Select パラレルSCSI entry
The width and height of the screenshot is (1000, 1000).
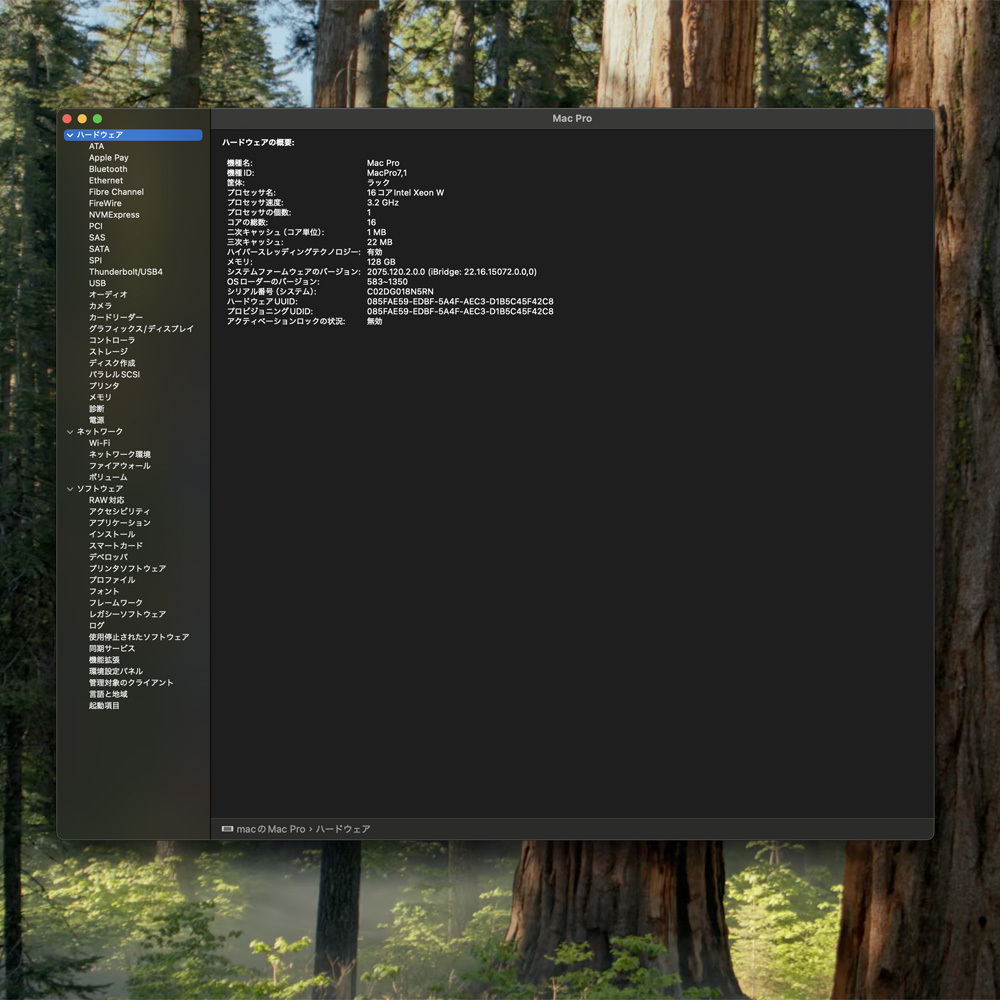(x=114, y=374)
